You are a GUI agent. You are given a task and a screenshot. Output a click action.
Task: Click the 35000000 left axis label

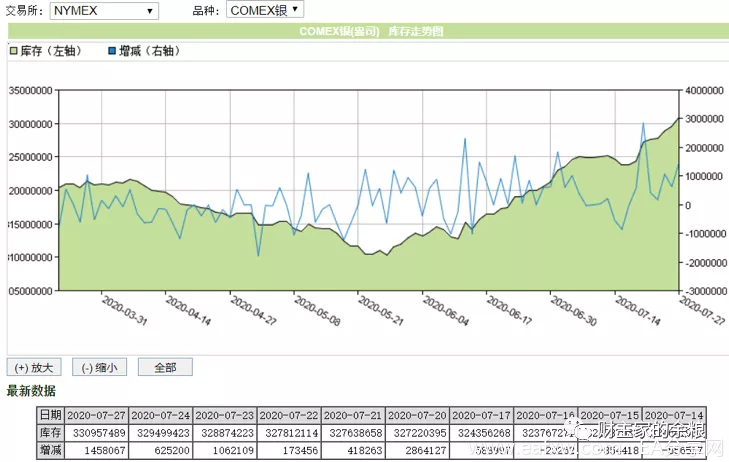click(x=31, y=91)
